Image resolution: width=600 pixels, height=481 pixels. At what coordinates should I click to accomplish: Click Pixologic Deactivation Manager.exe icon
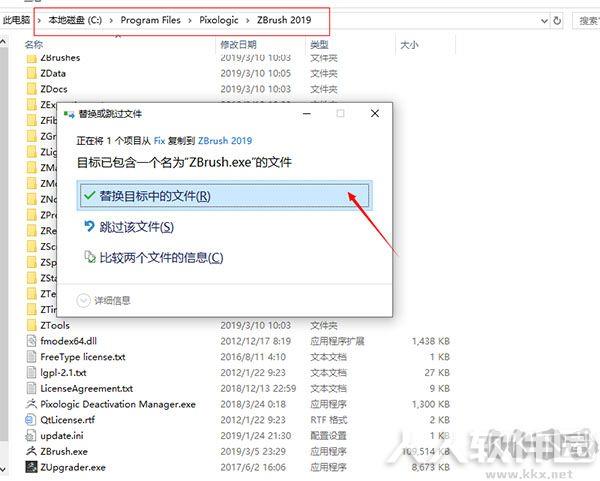pos(31,404)
